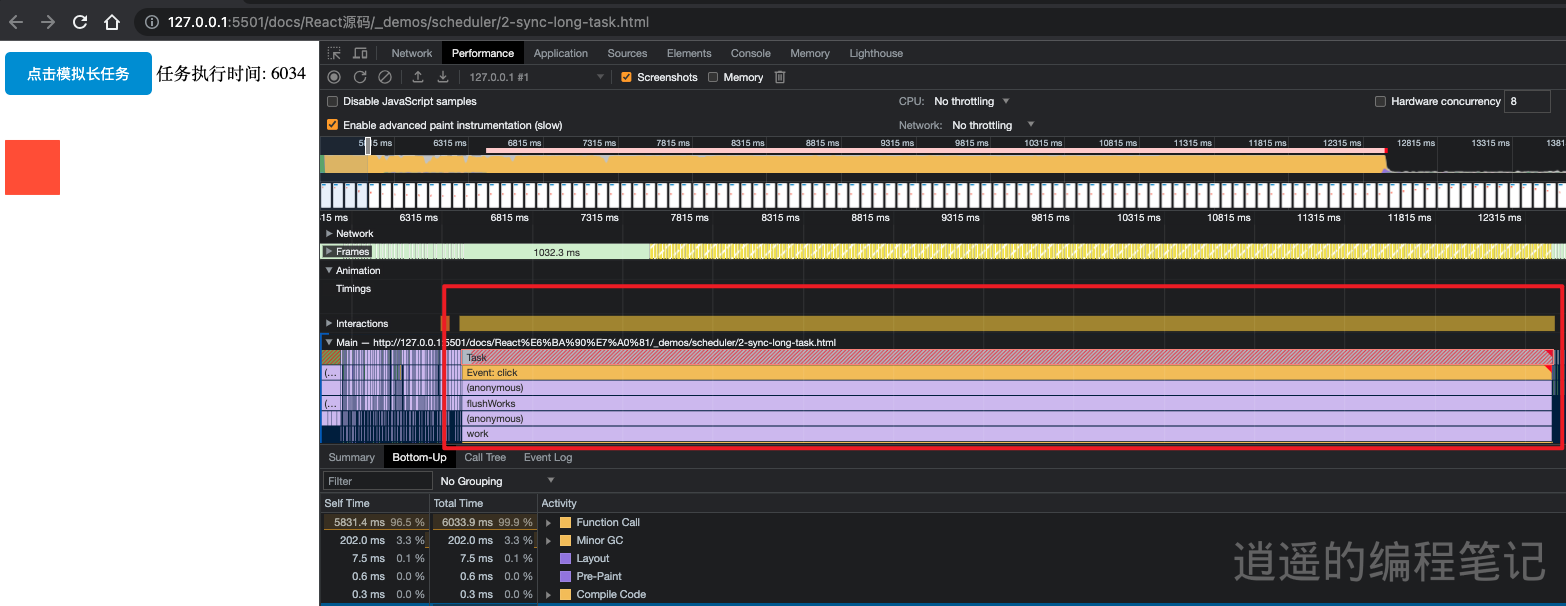Screen dimensions: 1566x606
Task: Click the load profile upload icon
Action: coord(418,77)
